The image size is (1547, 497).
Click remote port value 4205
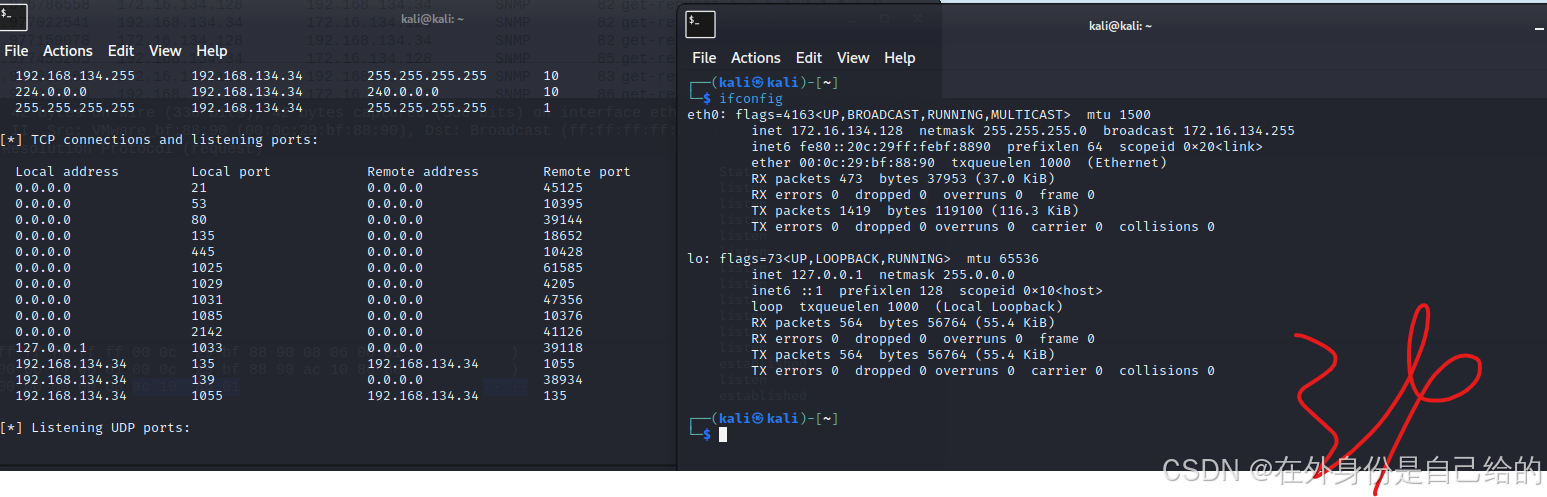click(x=559, y=283)
